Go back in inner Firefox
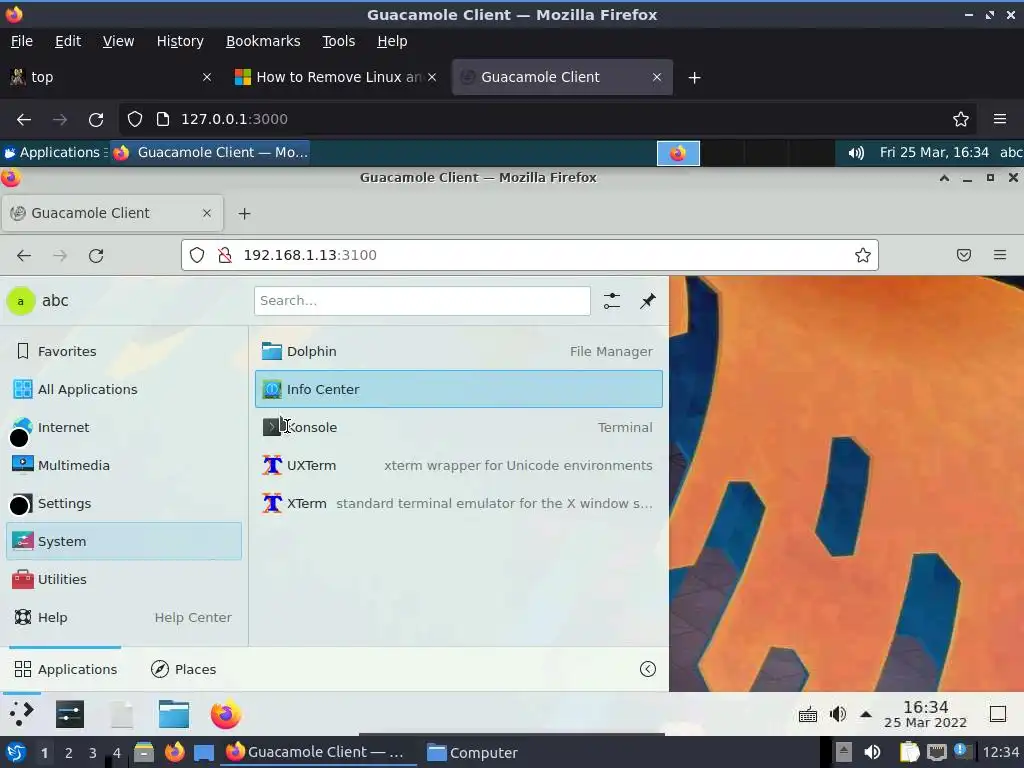Screen dimensions: 1024x768 [x=24, y=255]
